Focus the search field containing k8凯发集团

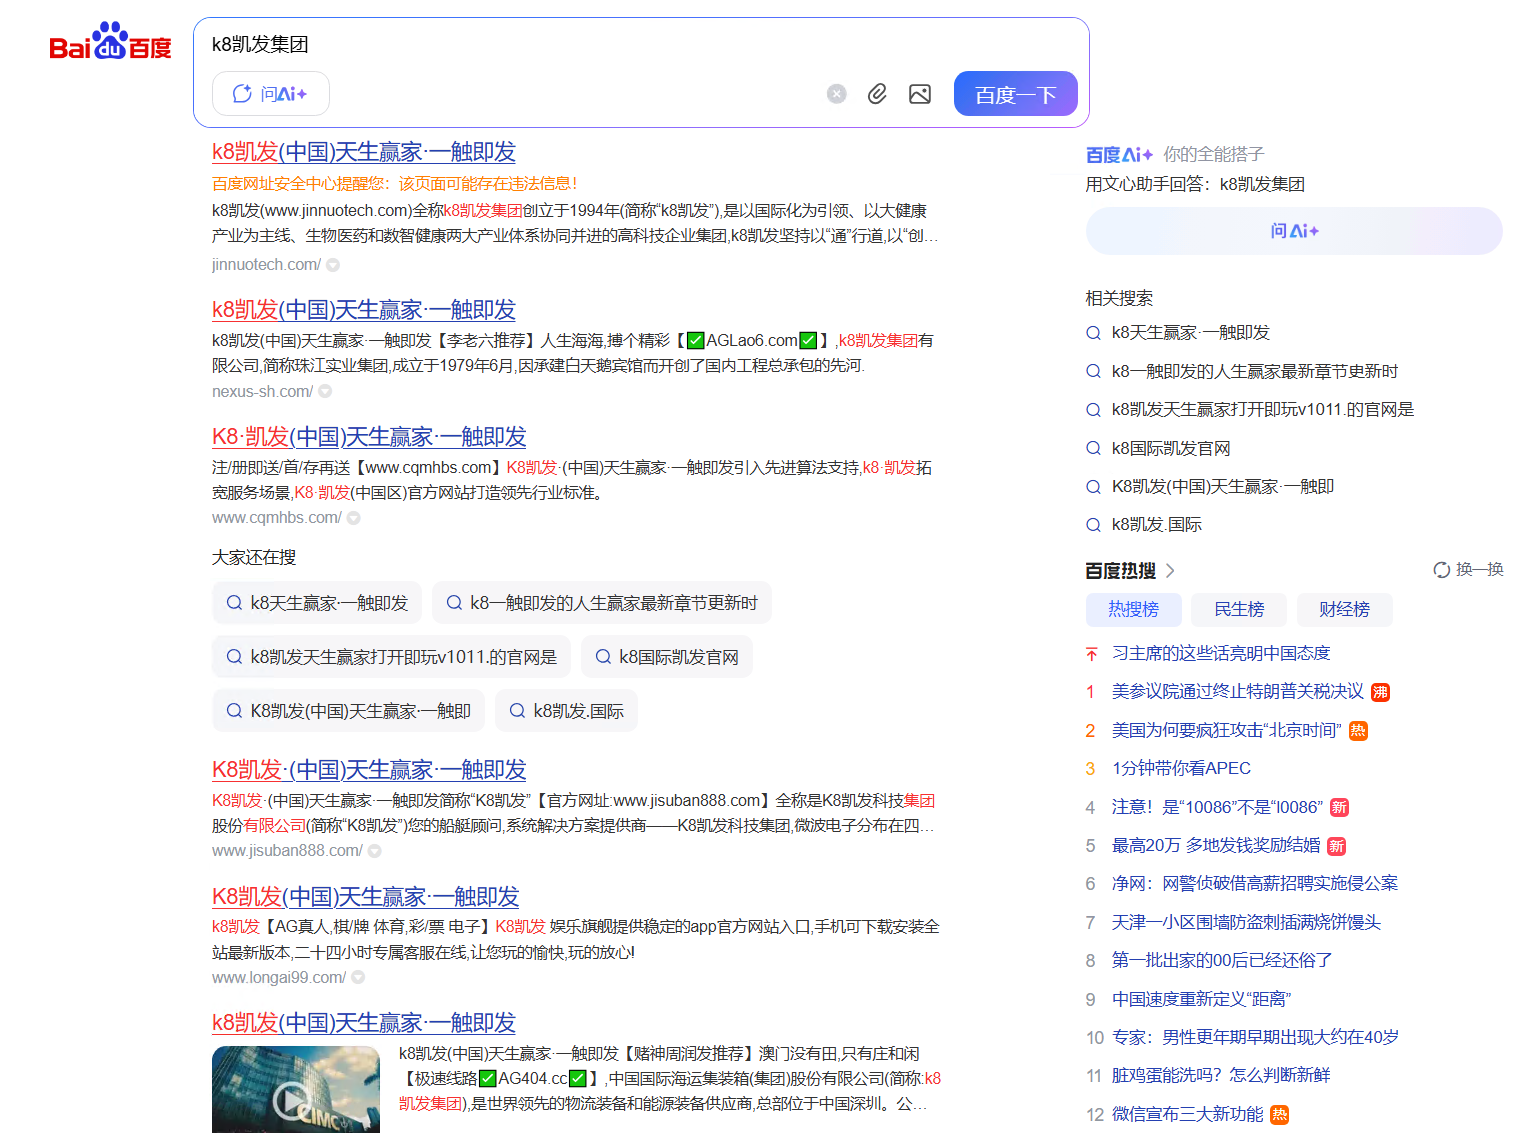click(640, 44)
